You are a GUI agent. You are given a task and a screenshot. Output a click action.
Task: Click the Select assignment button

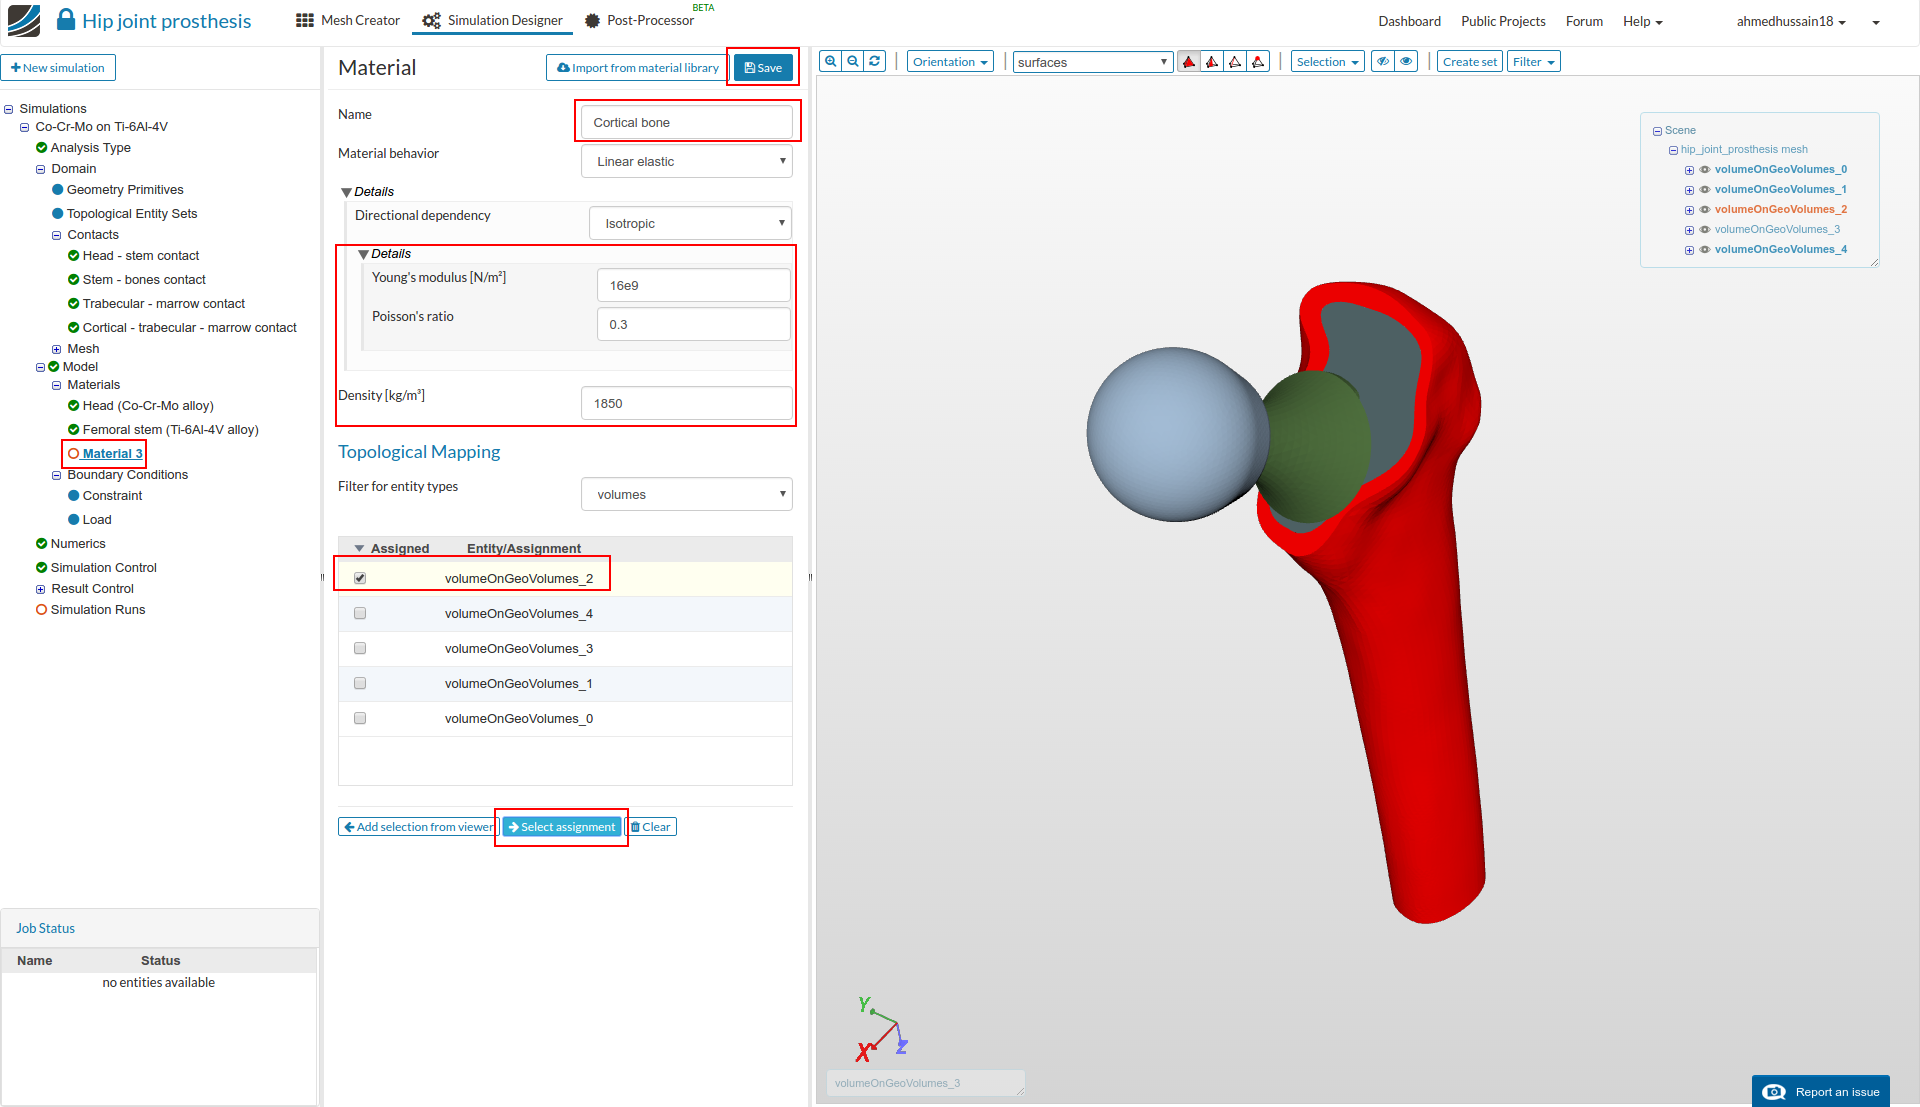[x=561, y=827]
